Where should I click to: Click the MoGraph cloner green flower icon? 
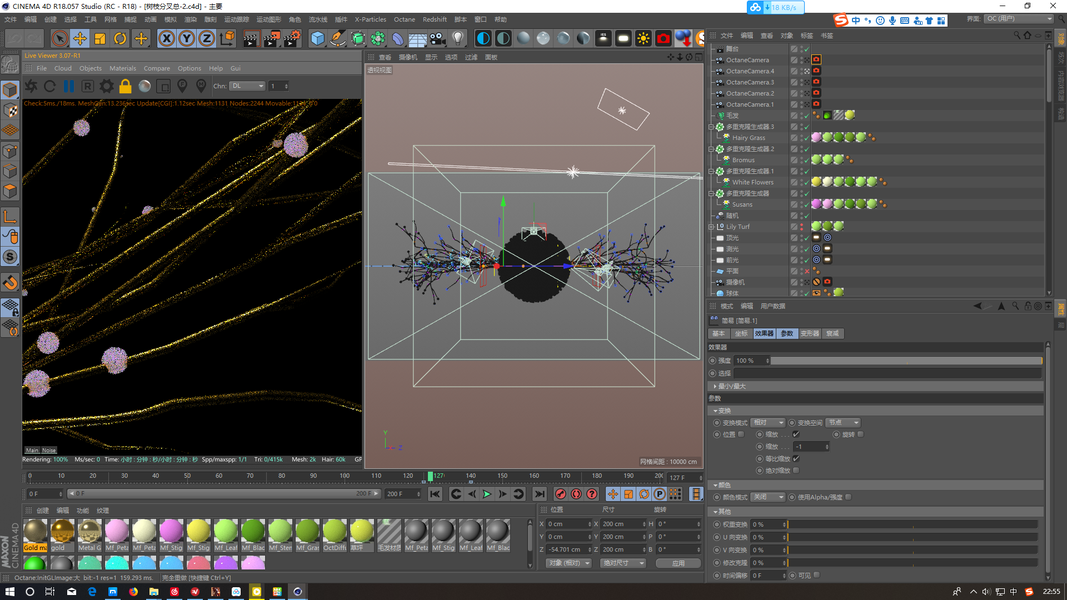(378, 39)
